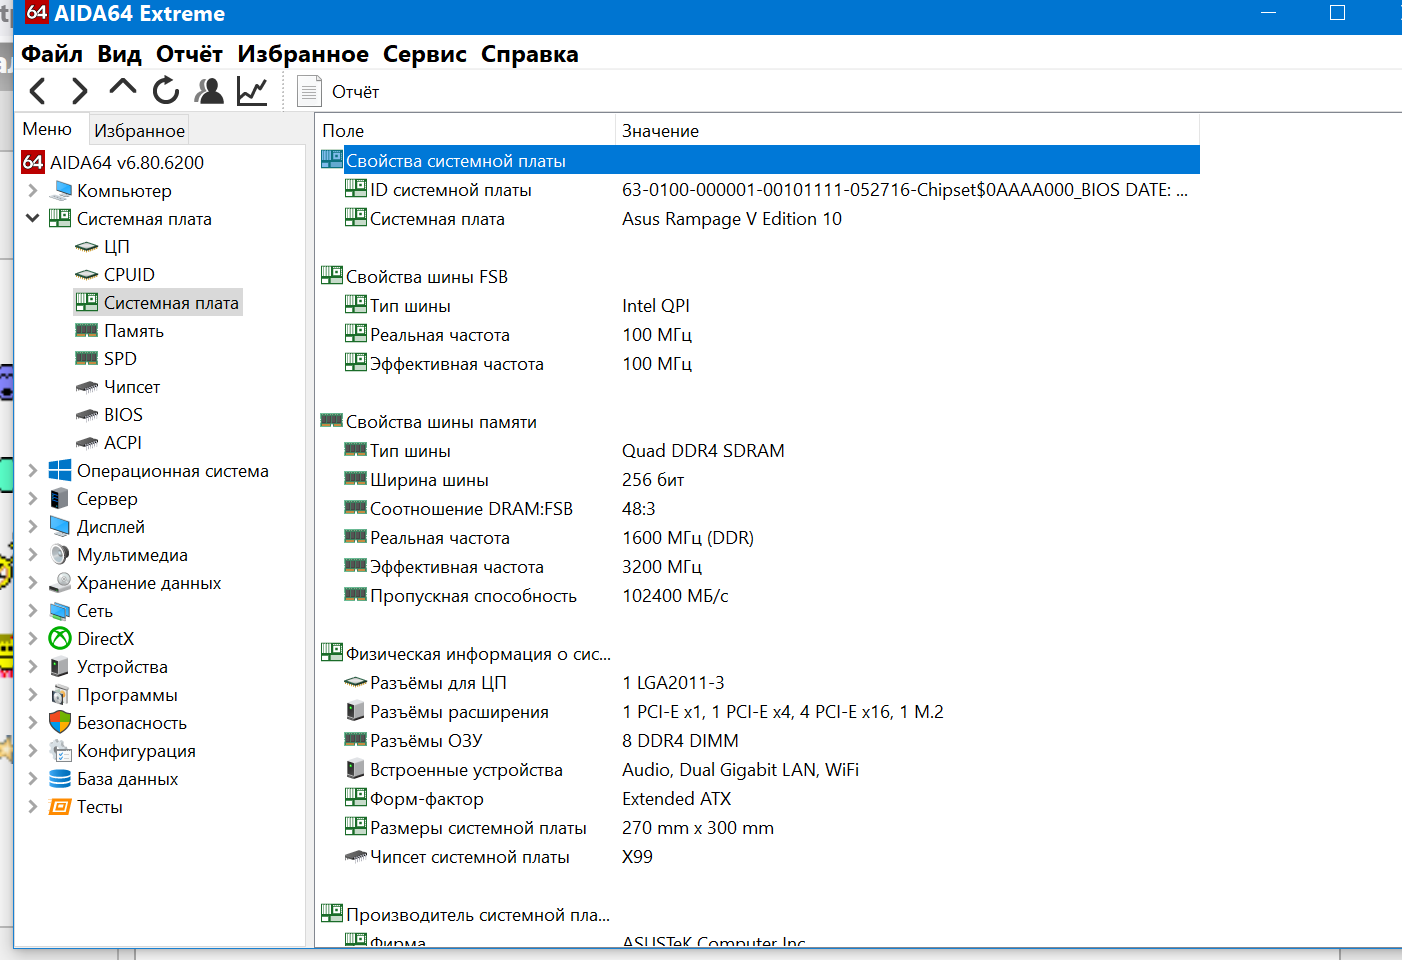The width and height of the screenshot is (1402, 960).
Task: Open the graph chart toolbar icon
Action: pyautogui.click(x=252, y=91)
